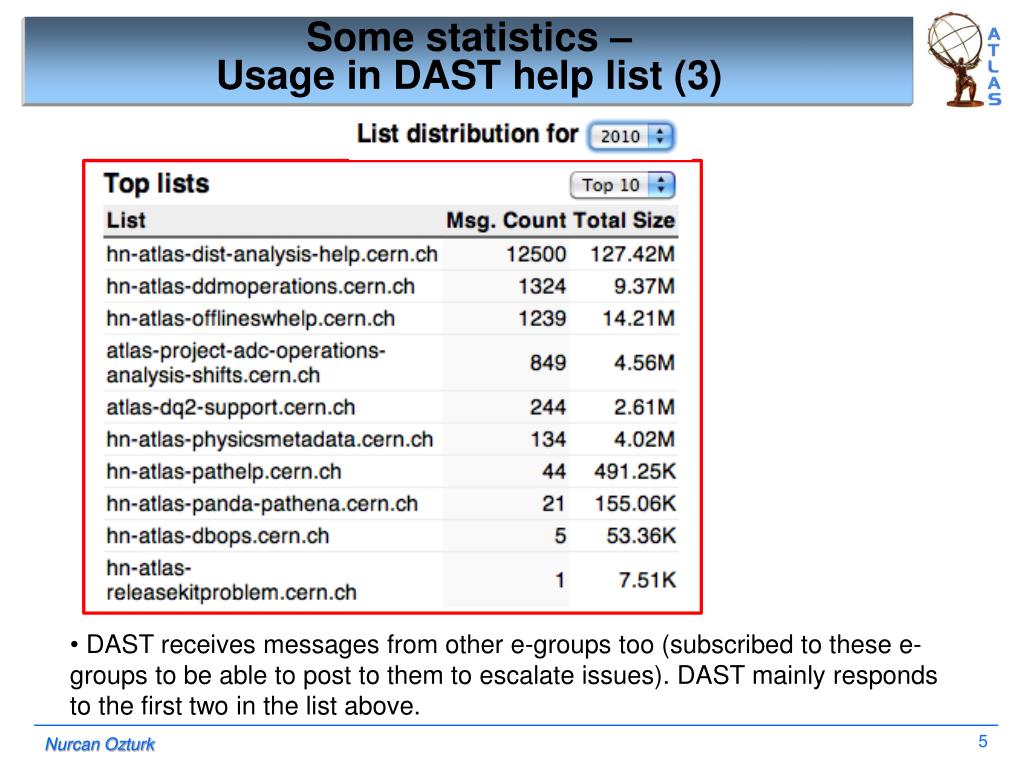Viewport: 1024px width, 768px height.
Task: Click total size 9.37M
Action: click(644, 286)
